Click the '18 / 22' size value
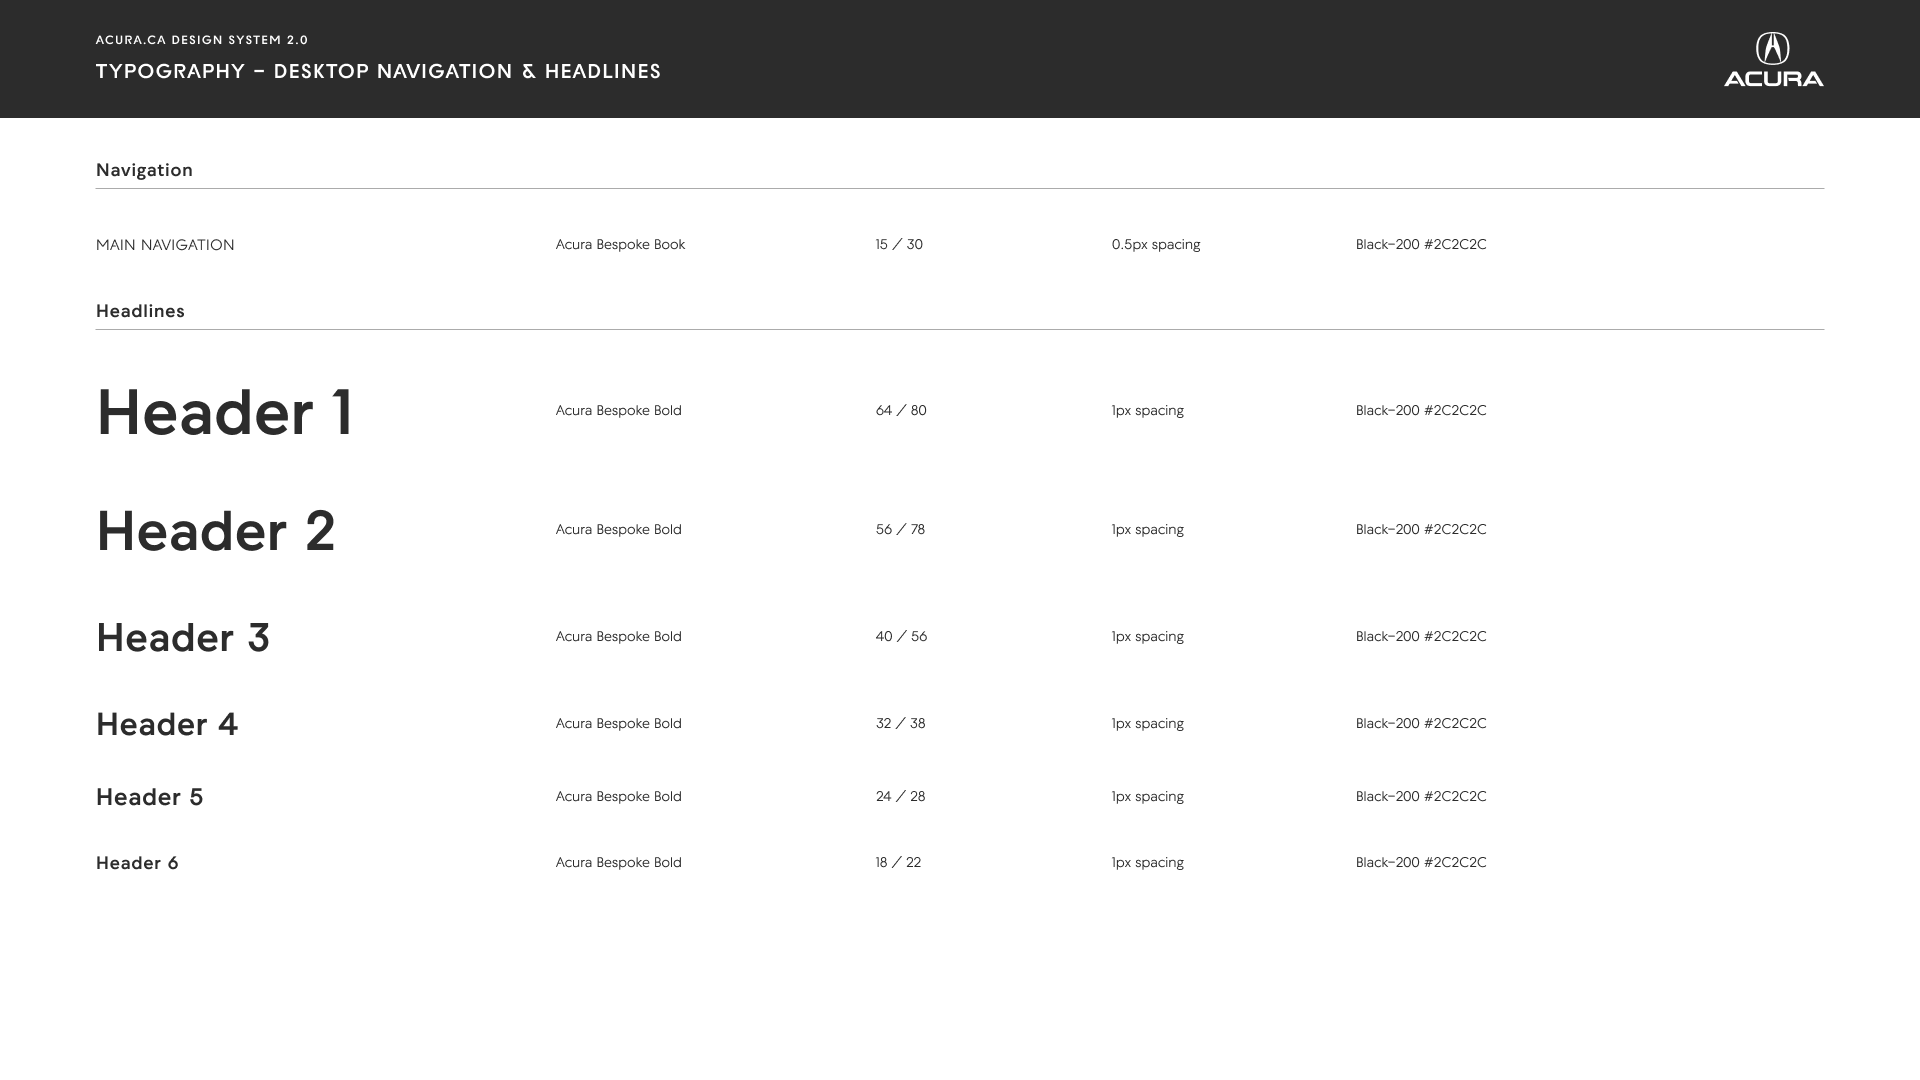 click(898, 863)
